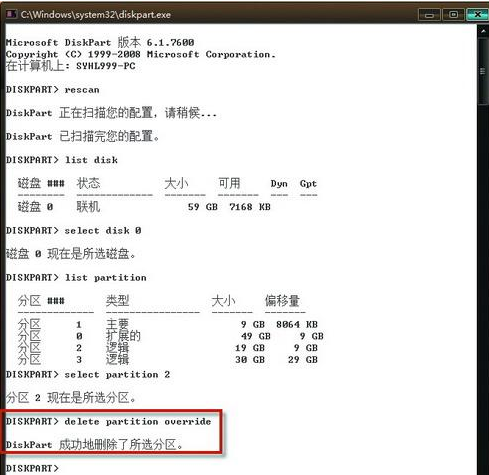This screenshot has width=489, height=475.
Task: Minimize the diskpart.exe window
Action: point(430,15)
